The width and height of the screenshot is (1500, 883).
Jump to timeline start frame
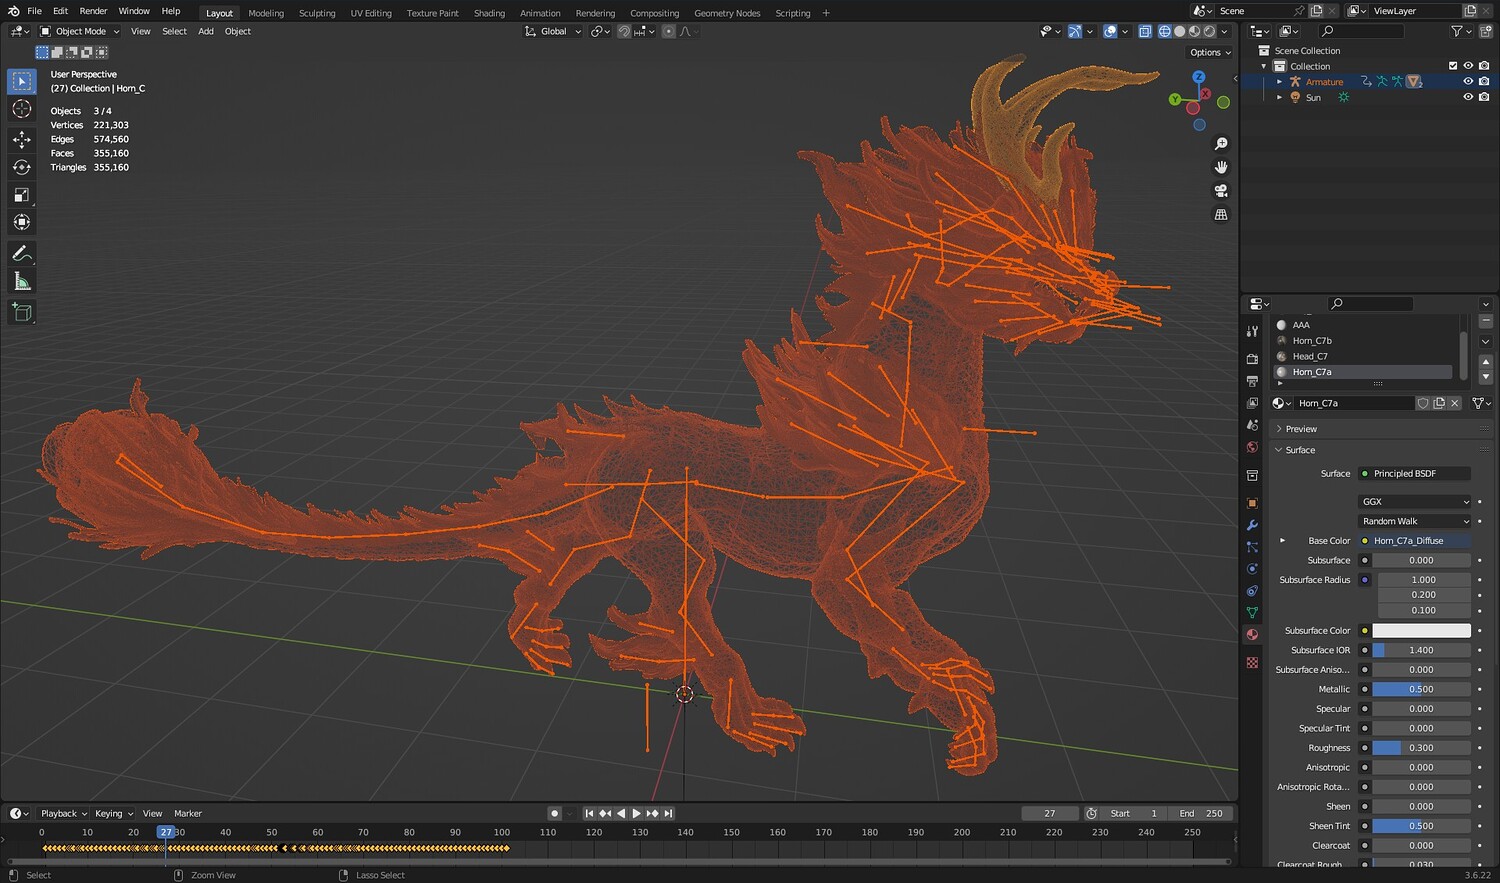pos(589,813)
